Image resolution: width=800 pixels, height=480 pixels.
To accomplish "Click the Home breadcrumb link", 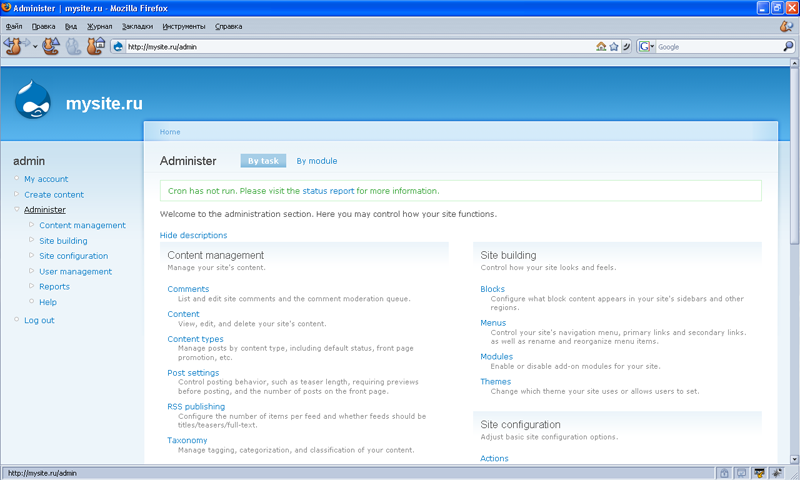I will click(x=170, y=132).
